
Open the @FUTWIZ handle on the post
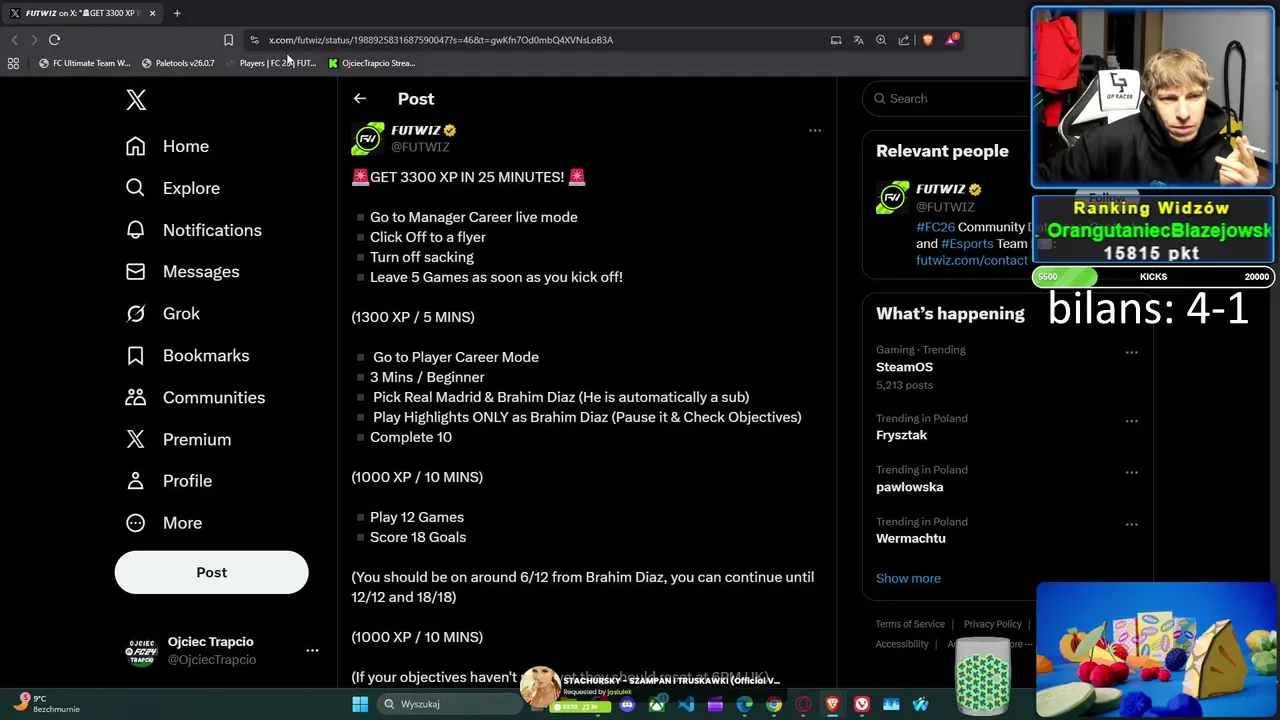(x=420, y=147)
